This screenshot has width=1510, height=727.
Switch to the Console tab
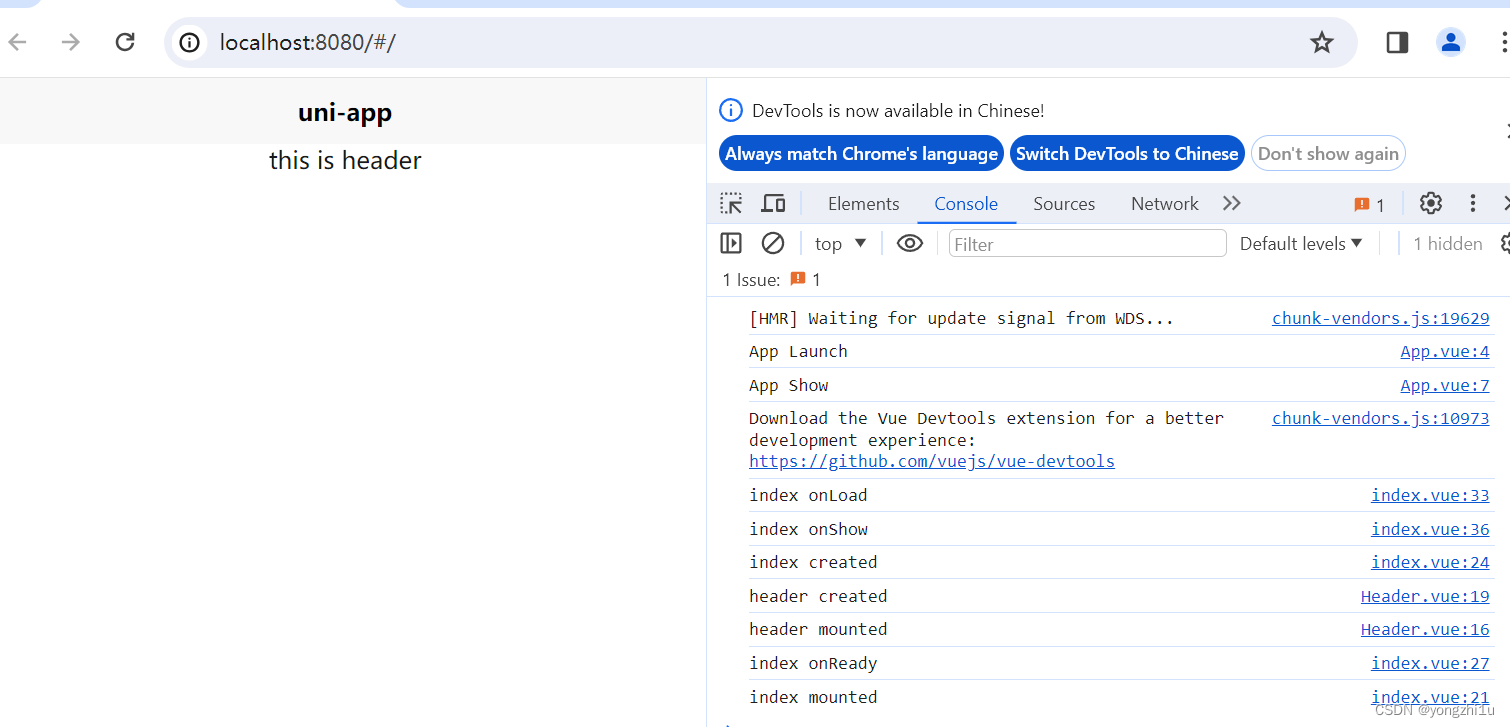(x=966, y=204)
